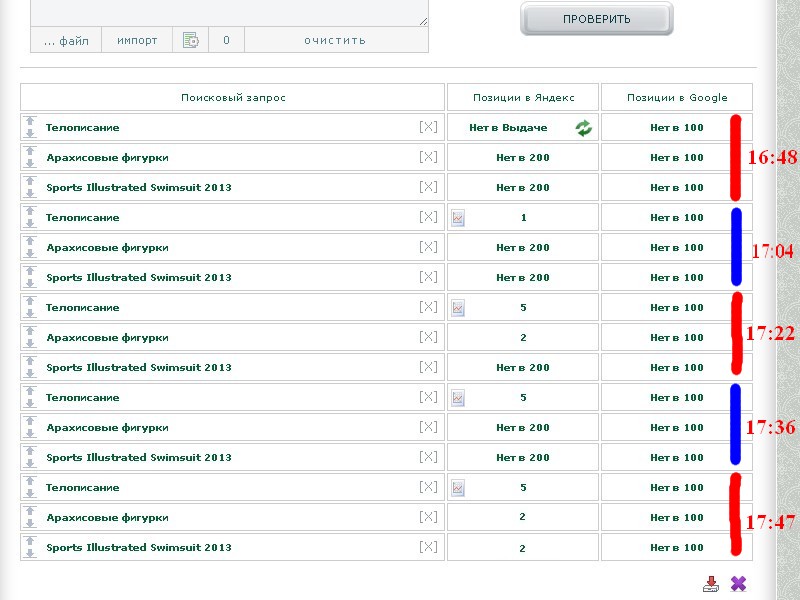This screenshot has width=800, height=600.
Task: Move the fifth Телописание row up
Action: coord(30,481)
